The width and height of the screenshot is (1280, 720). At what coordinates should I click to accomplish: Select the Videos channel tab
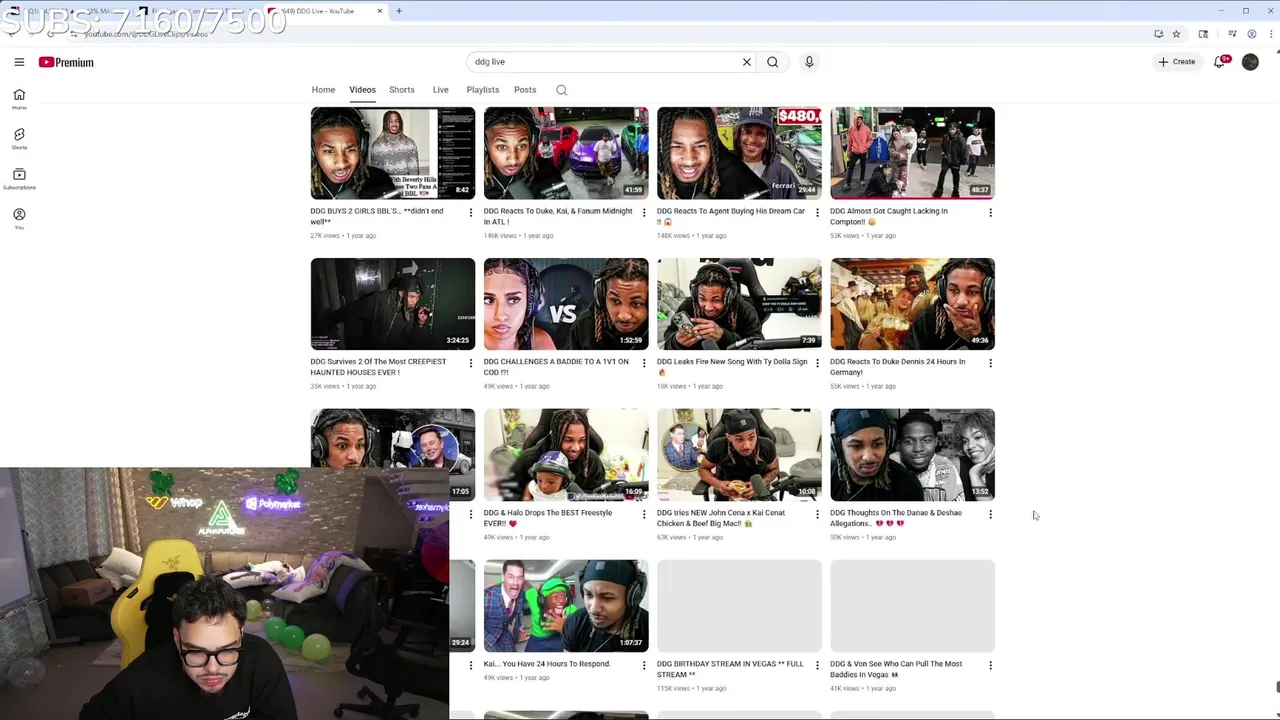point(362,90)
